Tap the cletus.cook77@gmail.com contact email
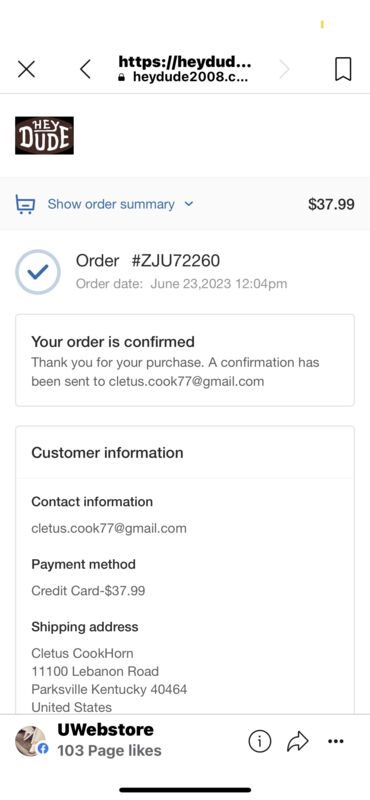This screenshot has height=800, width=370. point(109,528)
